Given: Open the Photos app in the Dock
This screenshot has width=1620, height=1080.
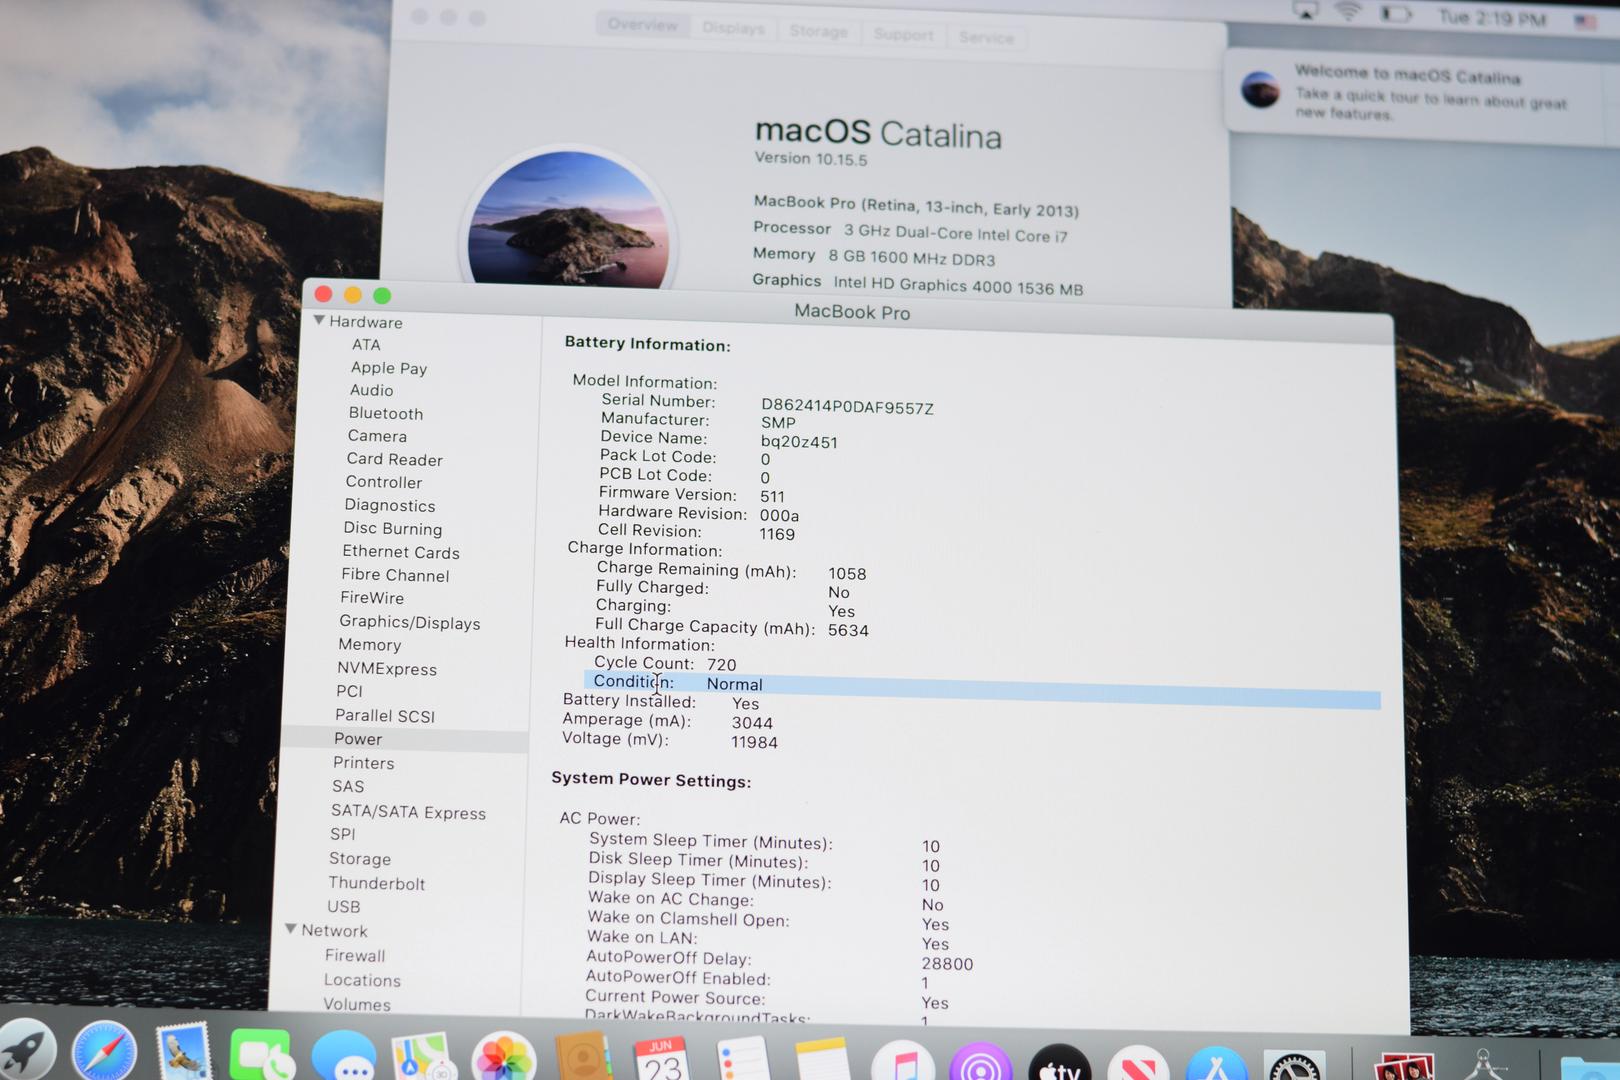Looking at the screenshot, I should click(504, 1057).
